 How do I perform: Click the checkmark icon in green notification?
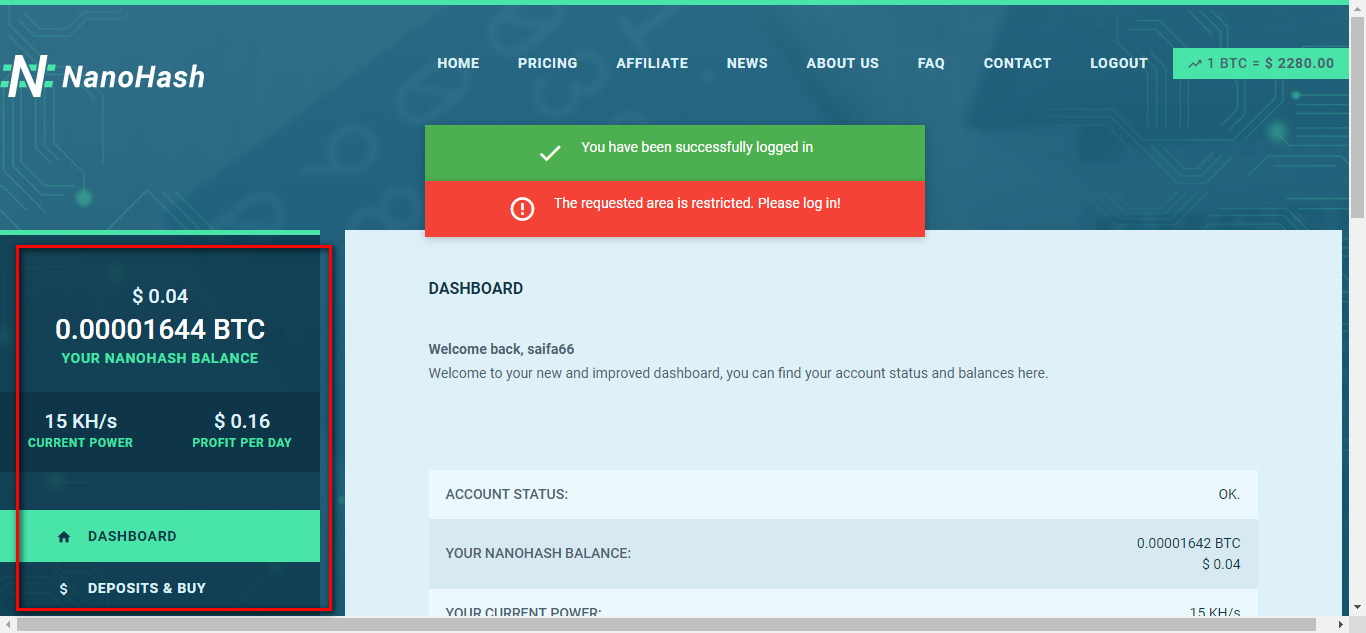point(549,153)
